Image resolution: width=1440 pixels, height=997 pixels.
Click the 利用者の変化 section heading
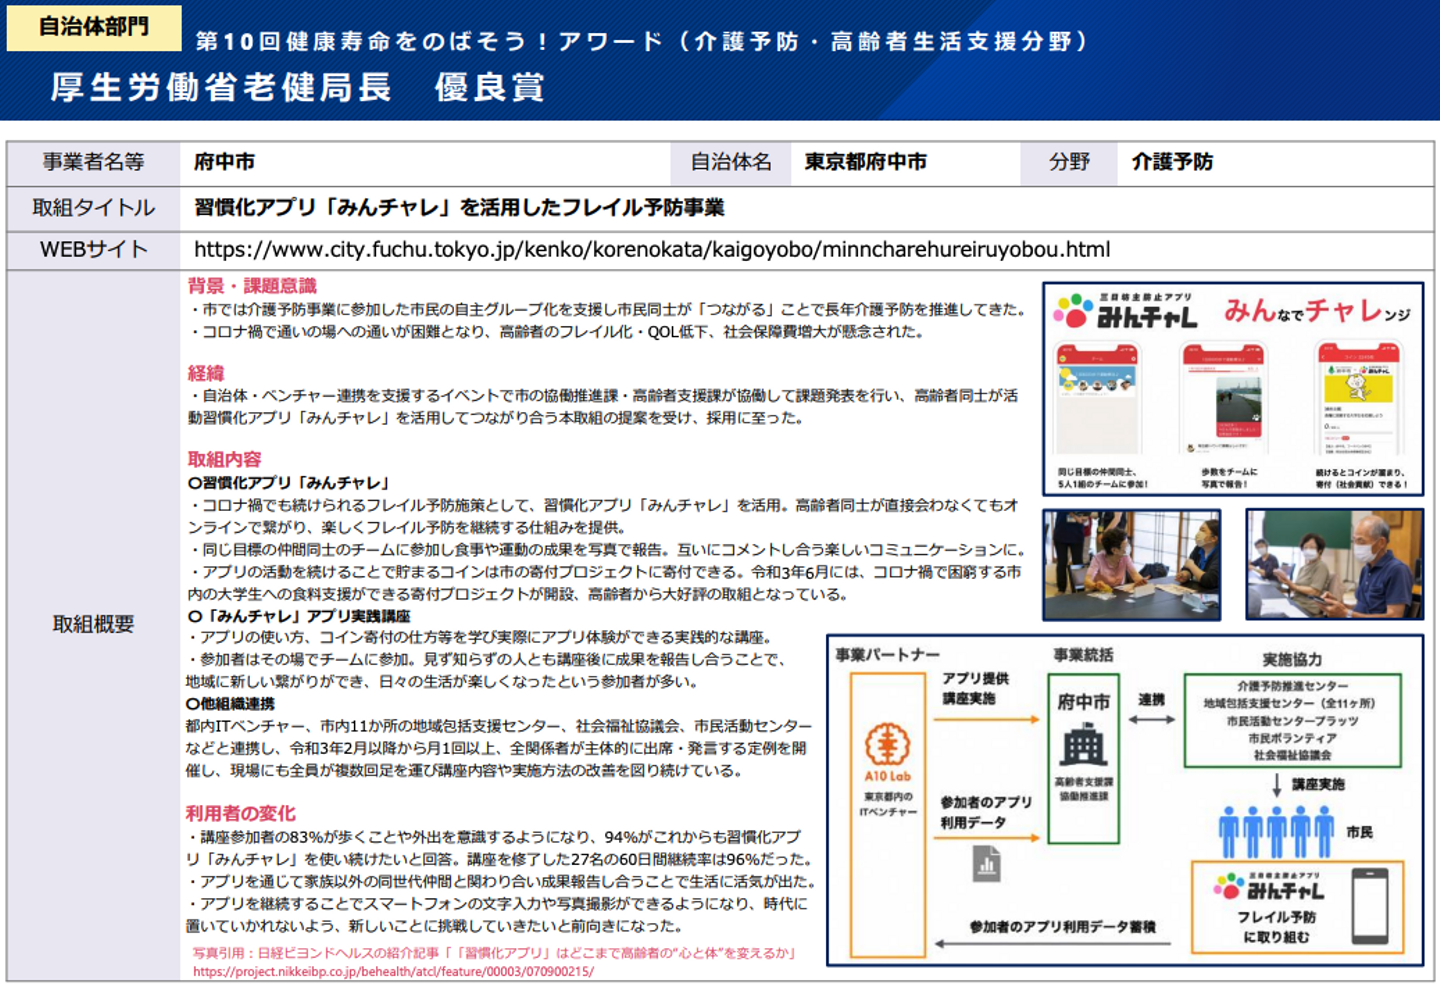[x=241, y=813]
